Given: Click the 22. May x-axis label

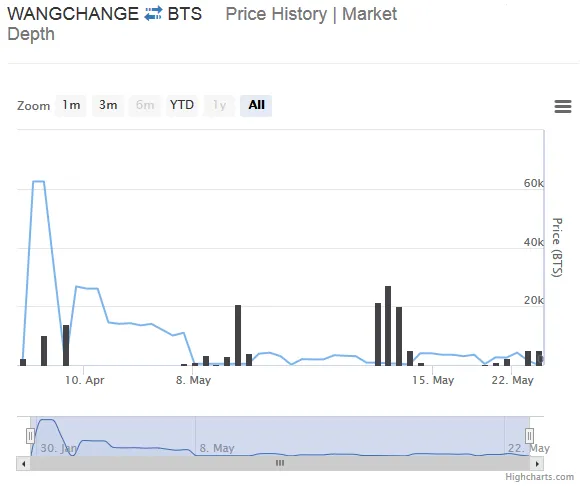Looking at the screenshot, I should tap(512, 380).
